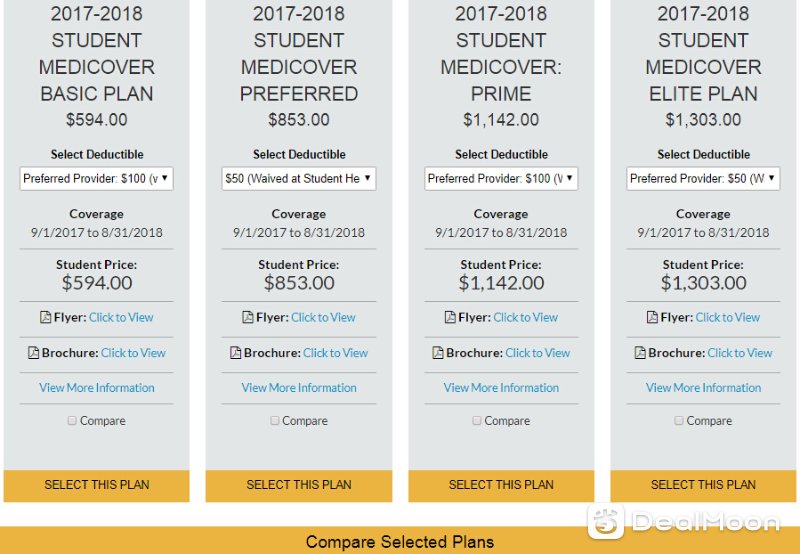Viewport: 800px width, 554px height.
Task: View the Prime plan brochure link
Action: click(537, 352)
